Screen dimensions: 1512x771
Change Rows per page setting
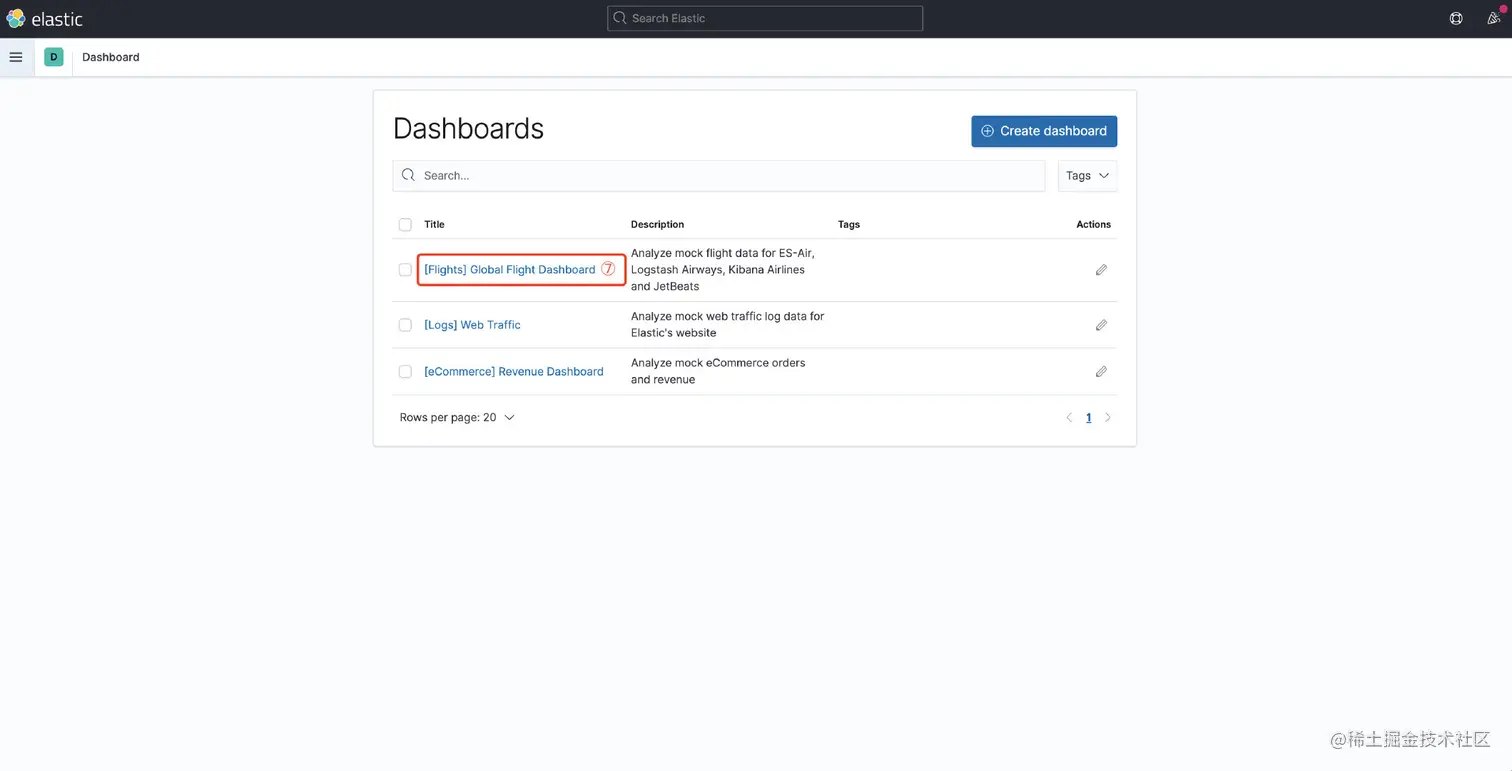click(x=457, y=418)
